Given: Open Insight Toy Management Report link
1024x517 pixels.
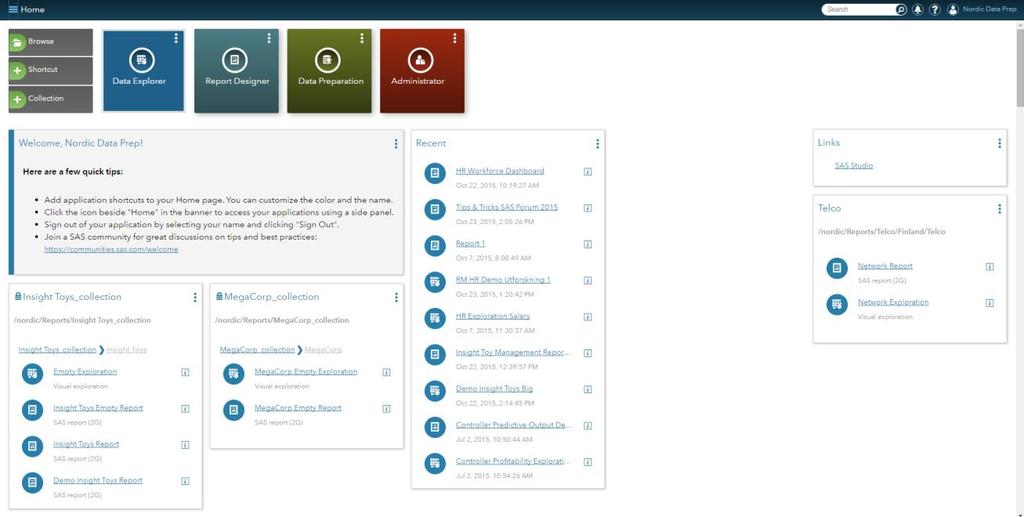Looking at the screenshot, I should [513, 352].
